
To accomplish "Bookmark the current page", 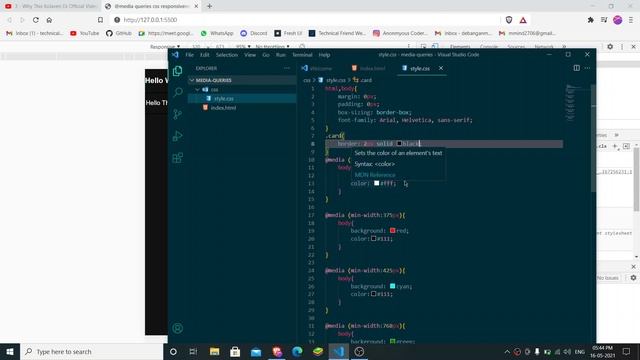I will [100, 20].
